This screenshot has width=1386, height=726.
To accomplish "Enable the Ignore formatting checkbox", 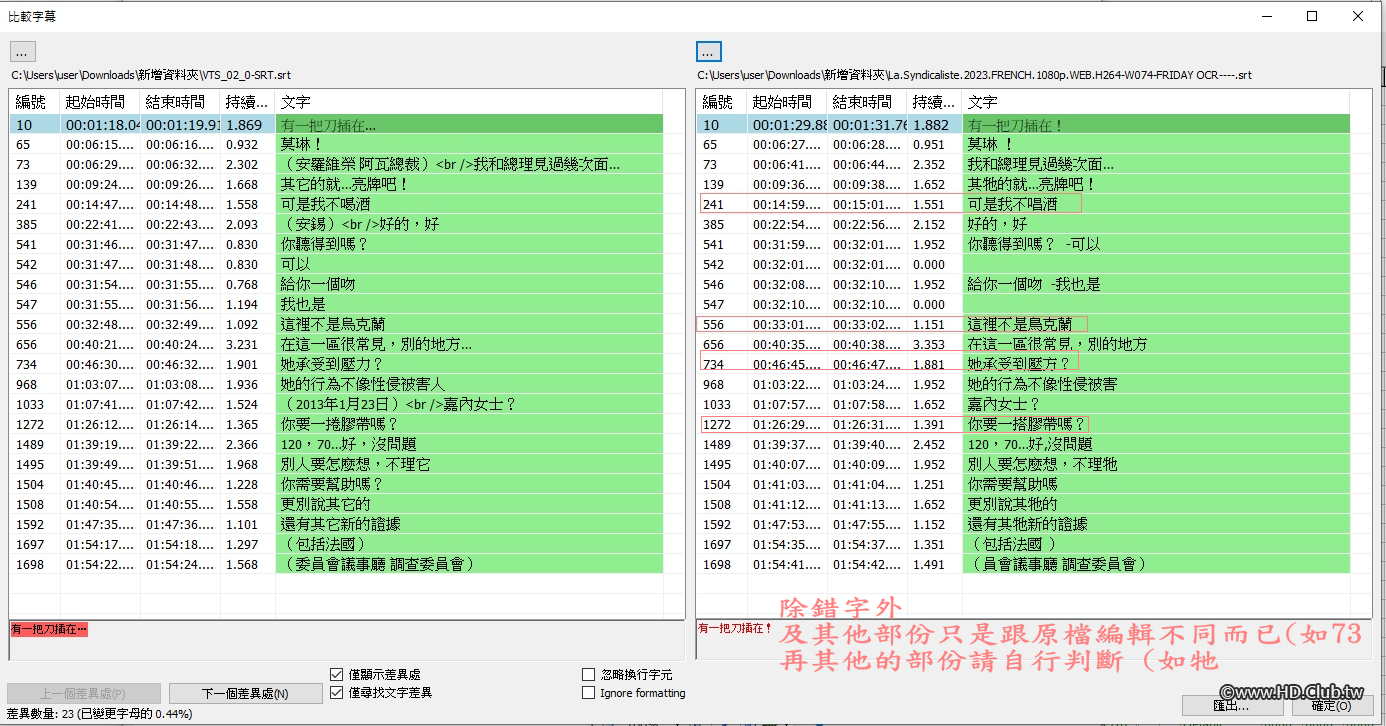I will click(588, 693).
